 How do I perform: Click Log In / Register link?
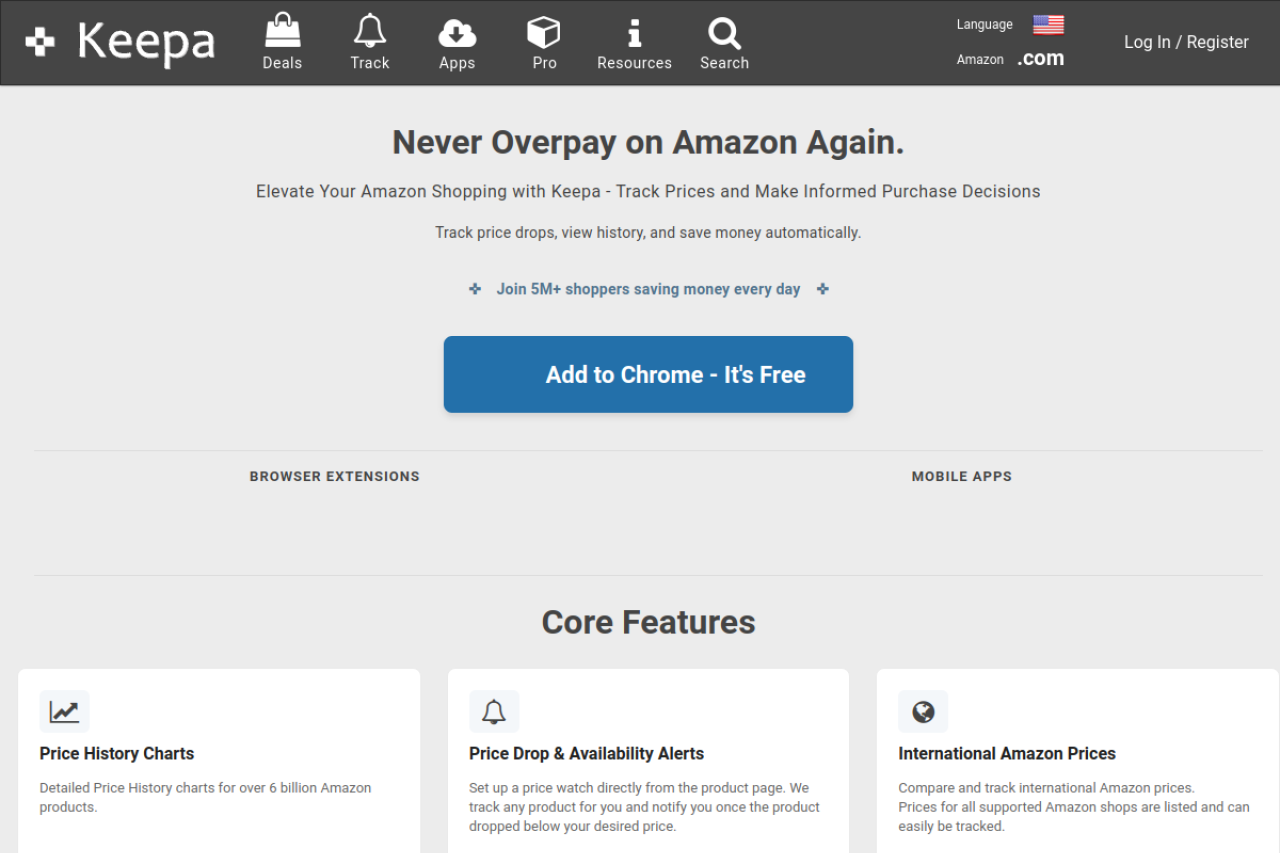pyautogui.click(x=1186, y=42)
